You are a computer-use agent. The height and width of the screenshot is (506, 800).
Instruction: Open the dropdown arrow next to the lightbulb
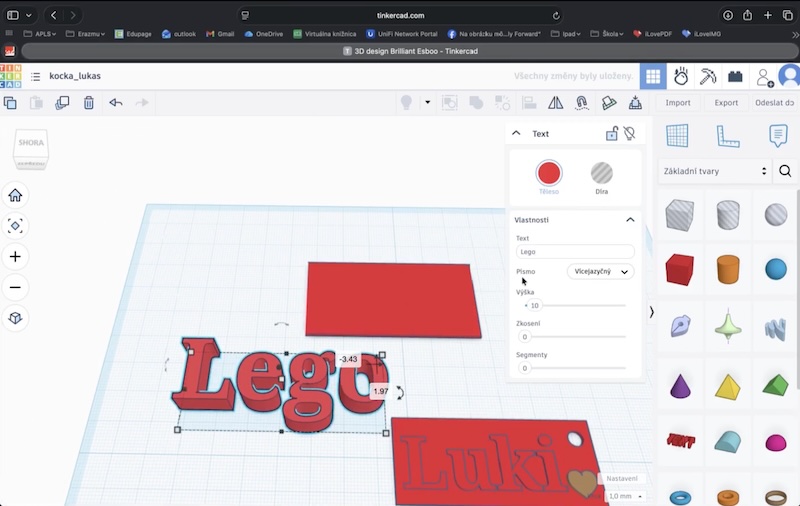click(x=428, y=103)
